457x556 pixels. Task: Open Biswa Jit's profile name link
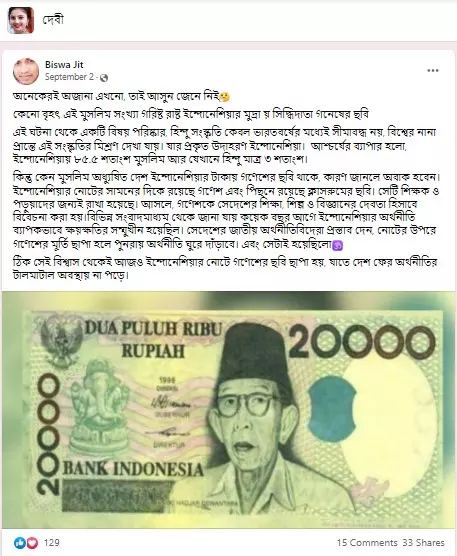click(x=64, y=65)
